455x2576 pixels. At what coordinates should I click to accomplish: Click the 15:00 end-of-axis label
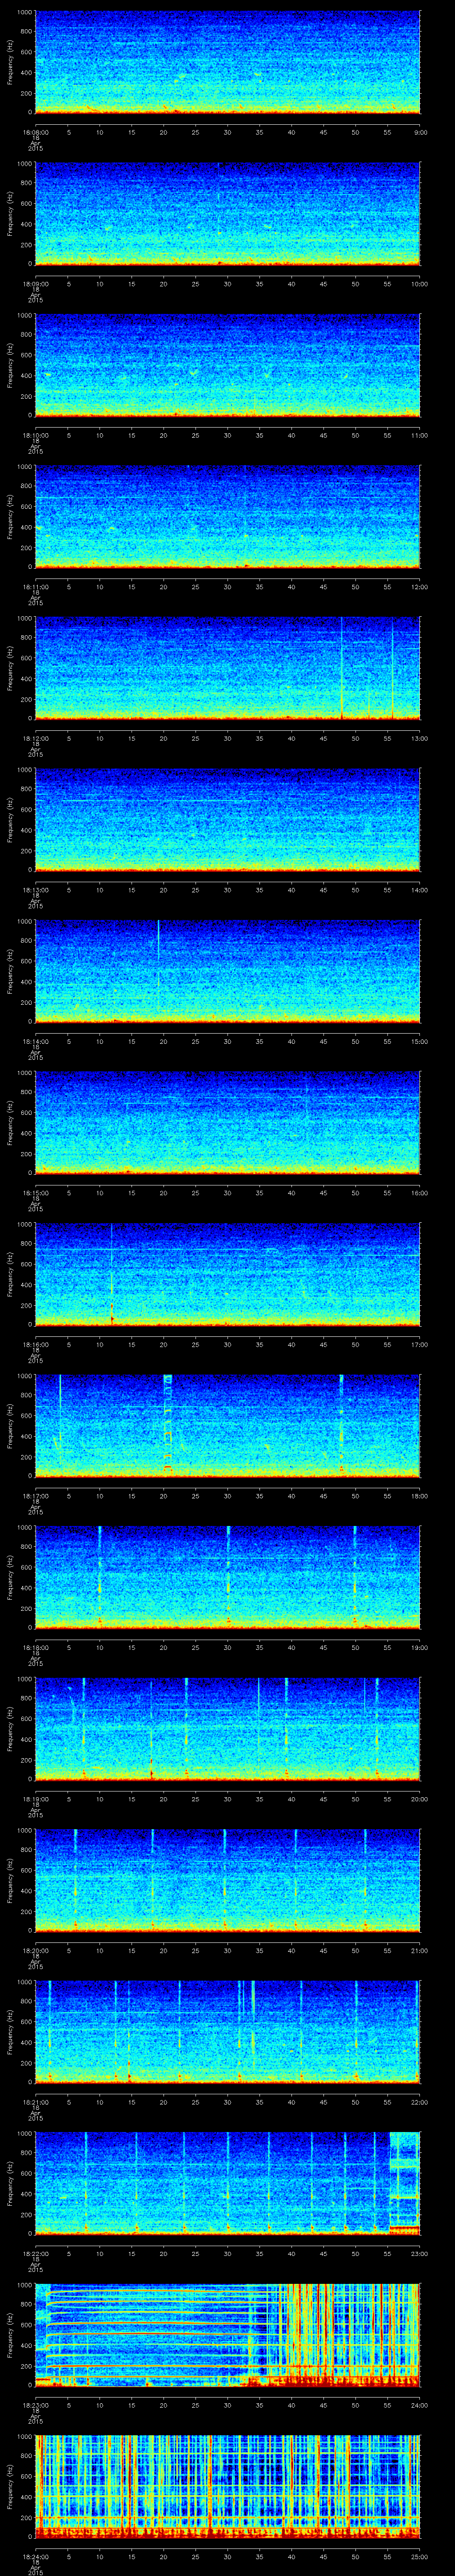tap(420, 1041)
